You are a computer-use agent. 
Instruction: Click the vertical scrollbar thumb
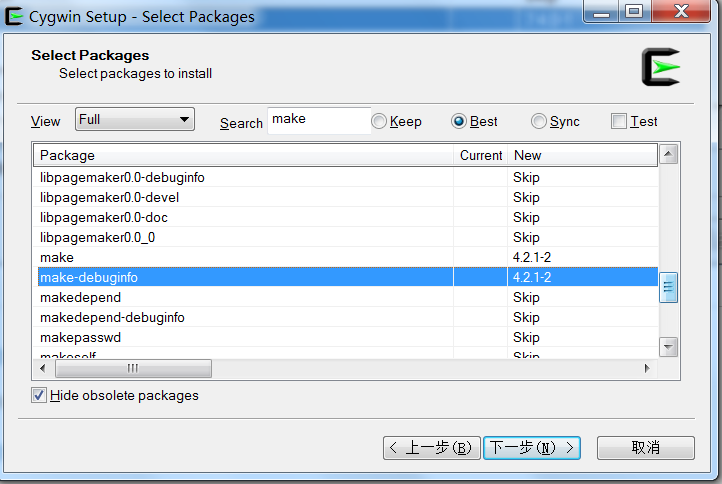pos(668,287)
